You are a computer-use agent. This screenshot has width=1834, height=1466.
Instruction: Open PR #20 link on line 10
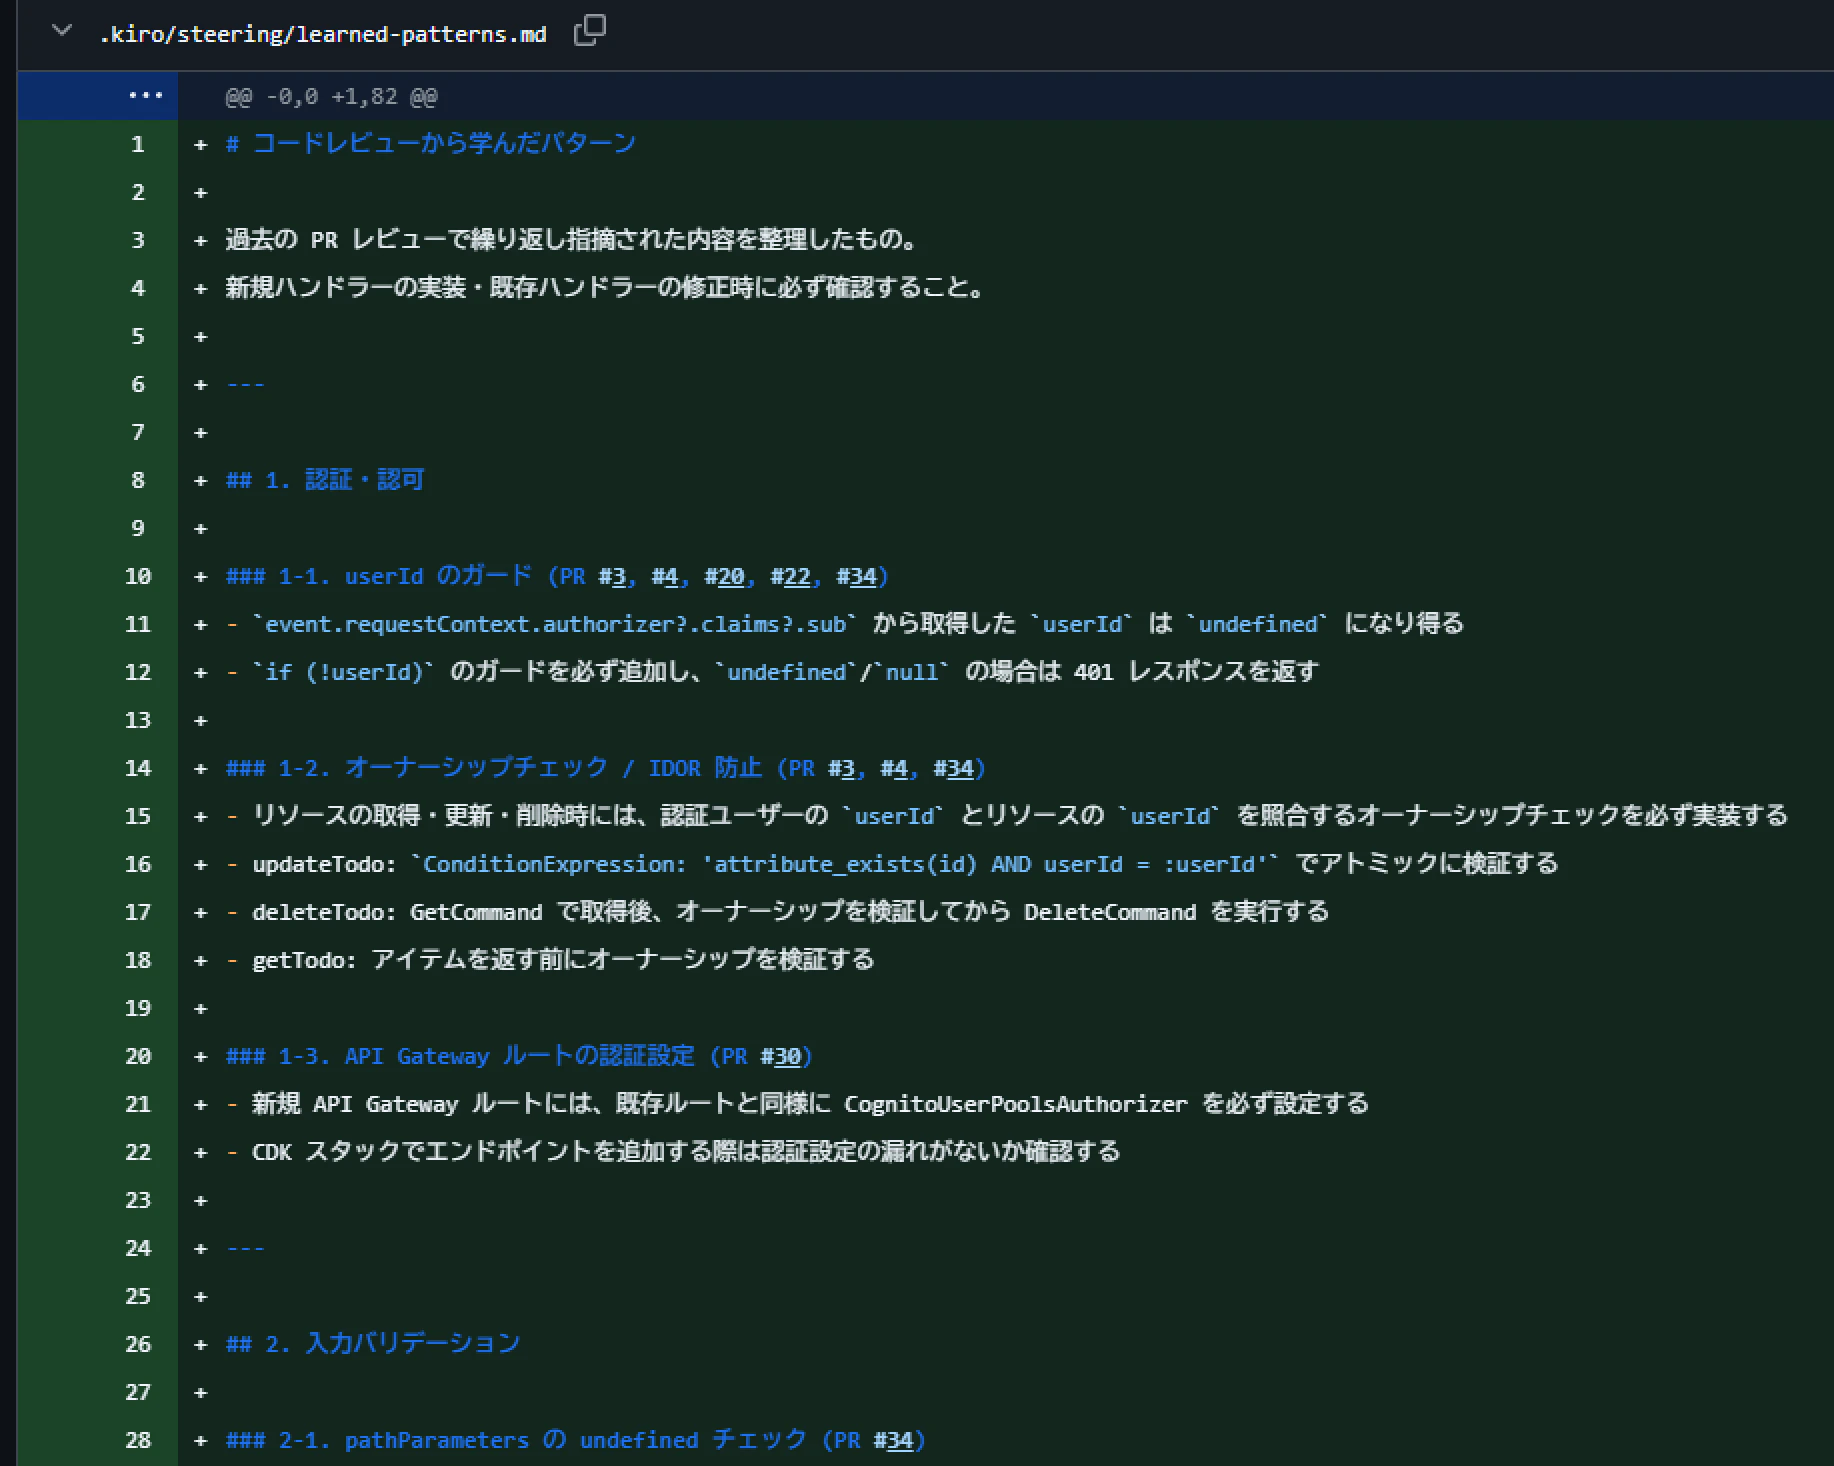coord(725,577)
